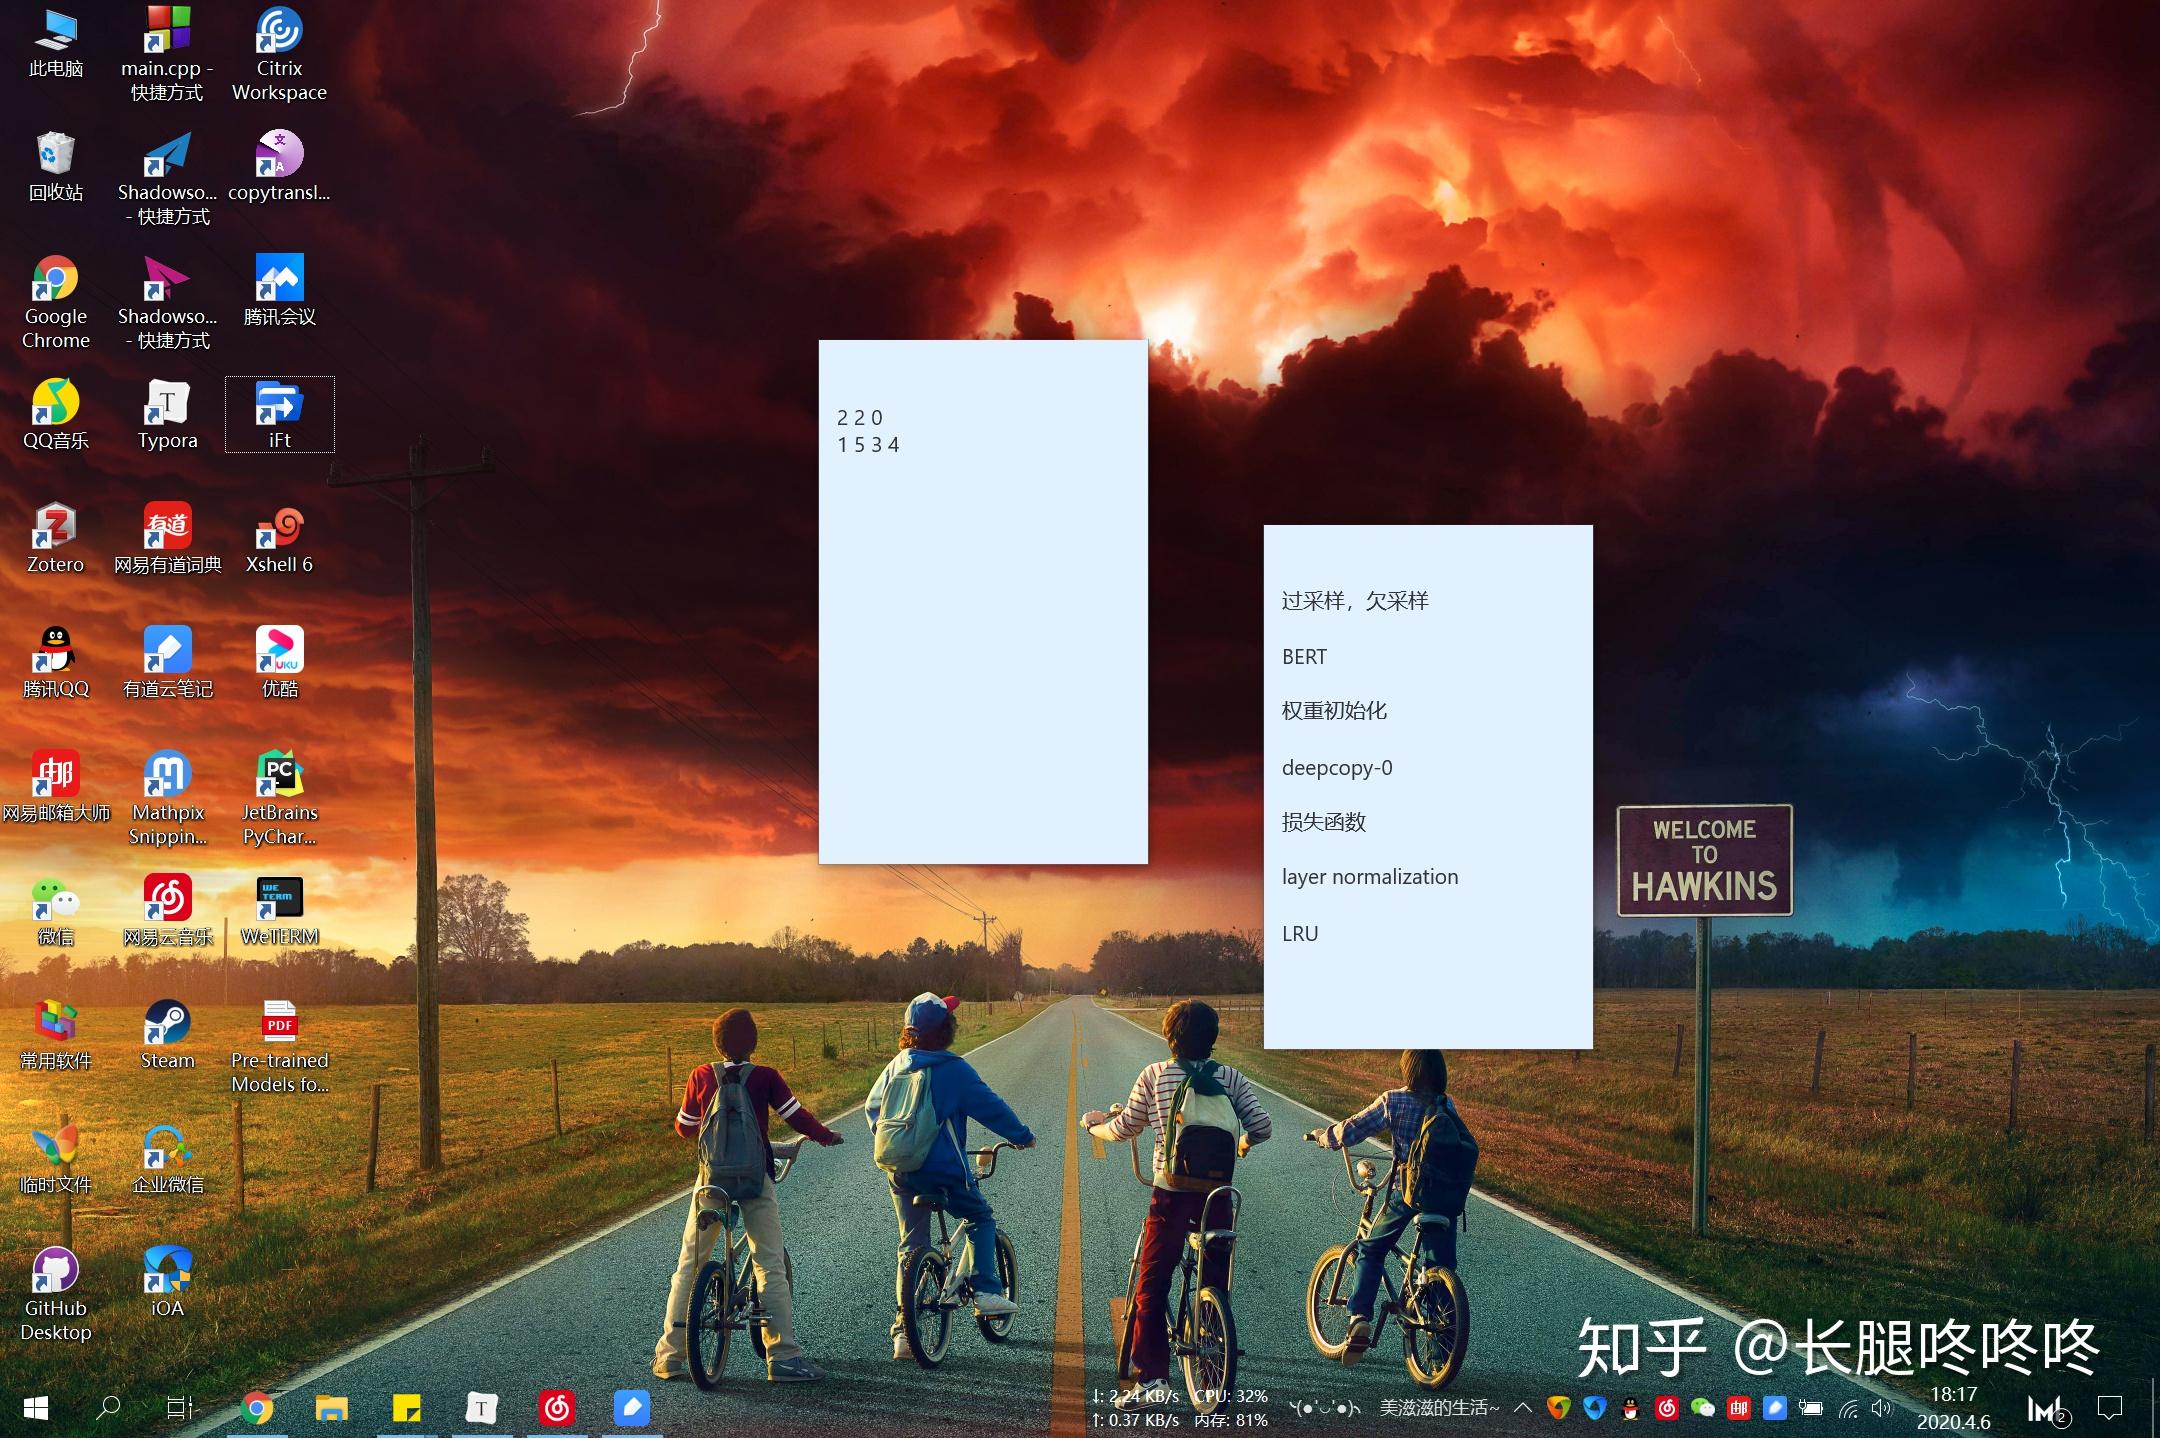Click '过采样, 欠采样' line in sticky note
Viewport: 2160px width, 1438px height.
1355,600
